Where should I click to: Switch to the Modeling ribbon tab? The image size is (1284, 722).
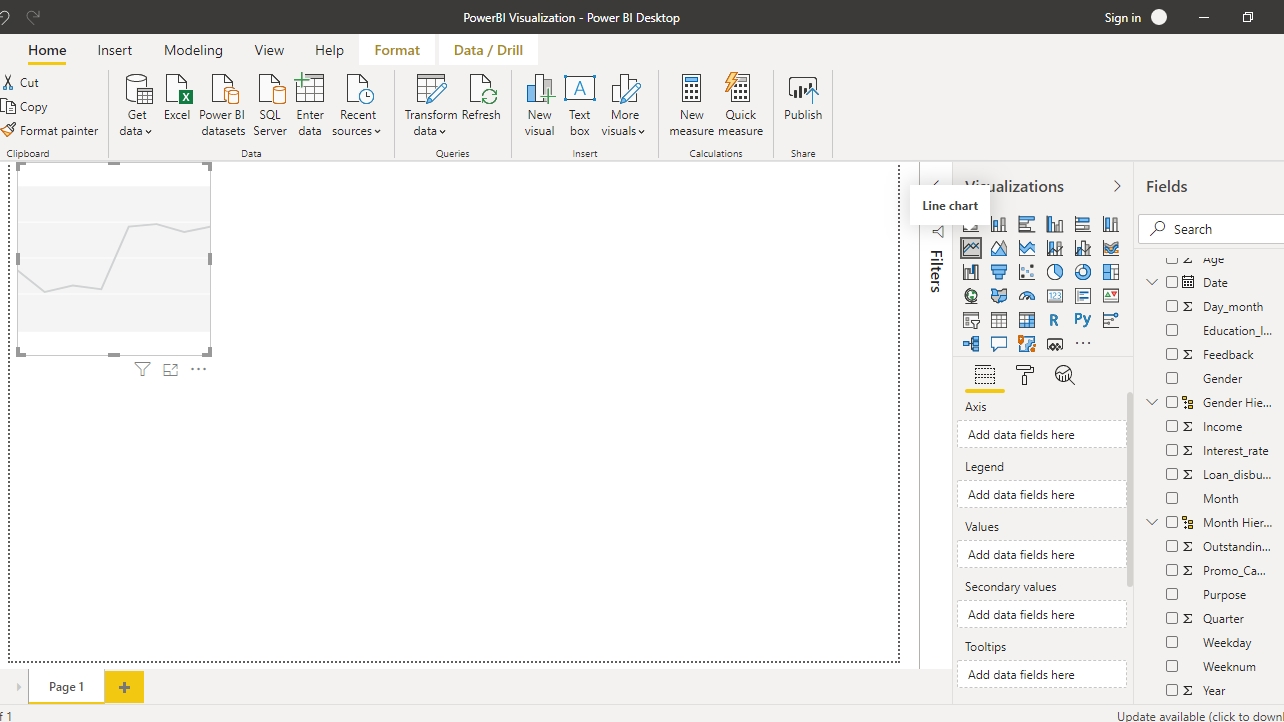click(x=193, y=50)
